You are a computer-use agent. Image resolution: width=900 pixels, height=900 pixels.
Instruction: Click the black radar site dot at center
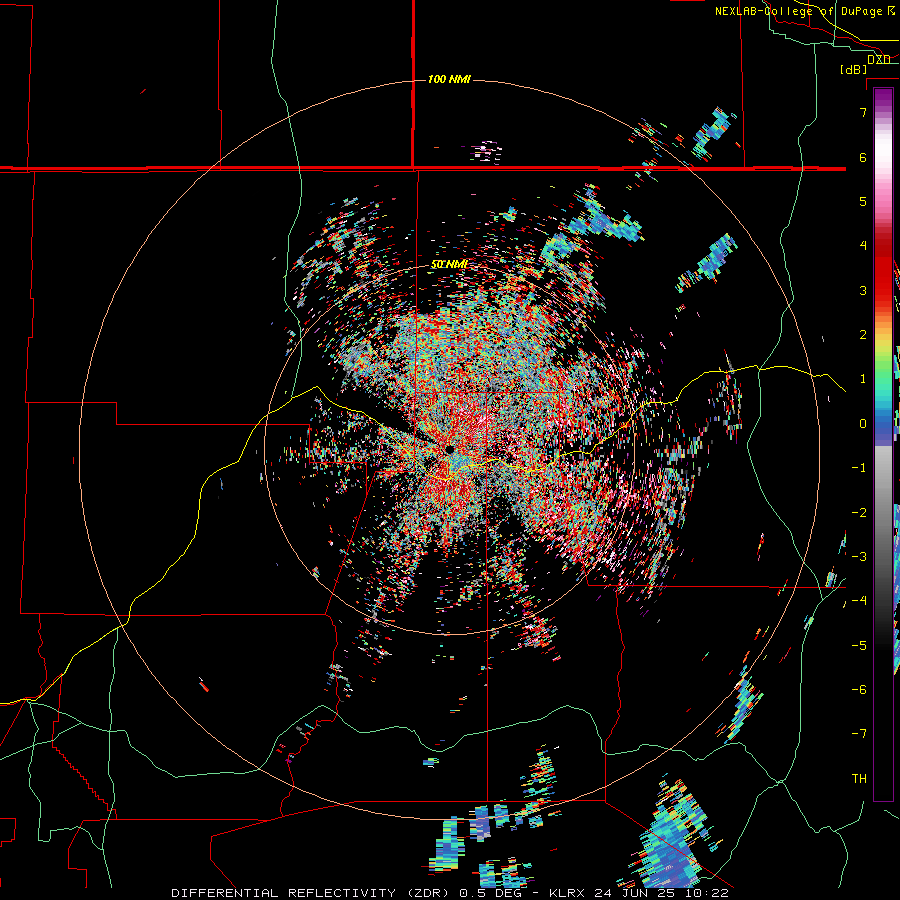pyautogui.click(x=449, y=449)
